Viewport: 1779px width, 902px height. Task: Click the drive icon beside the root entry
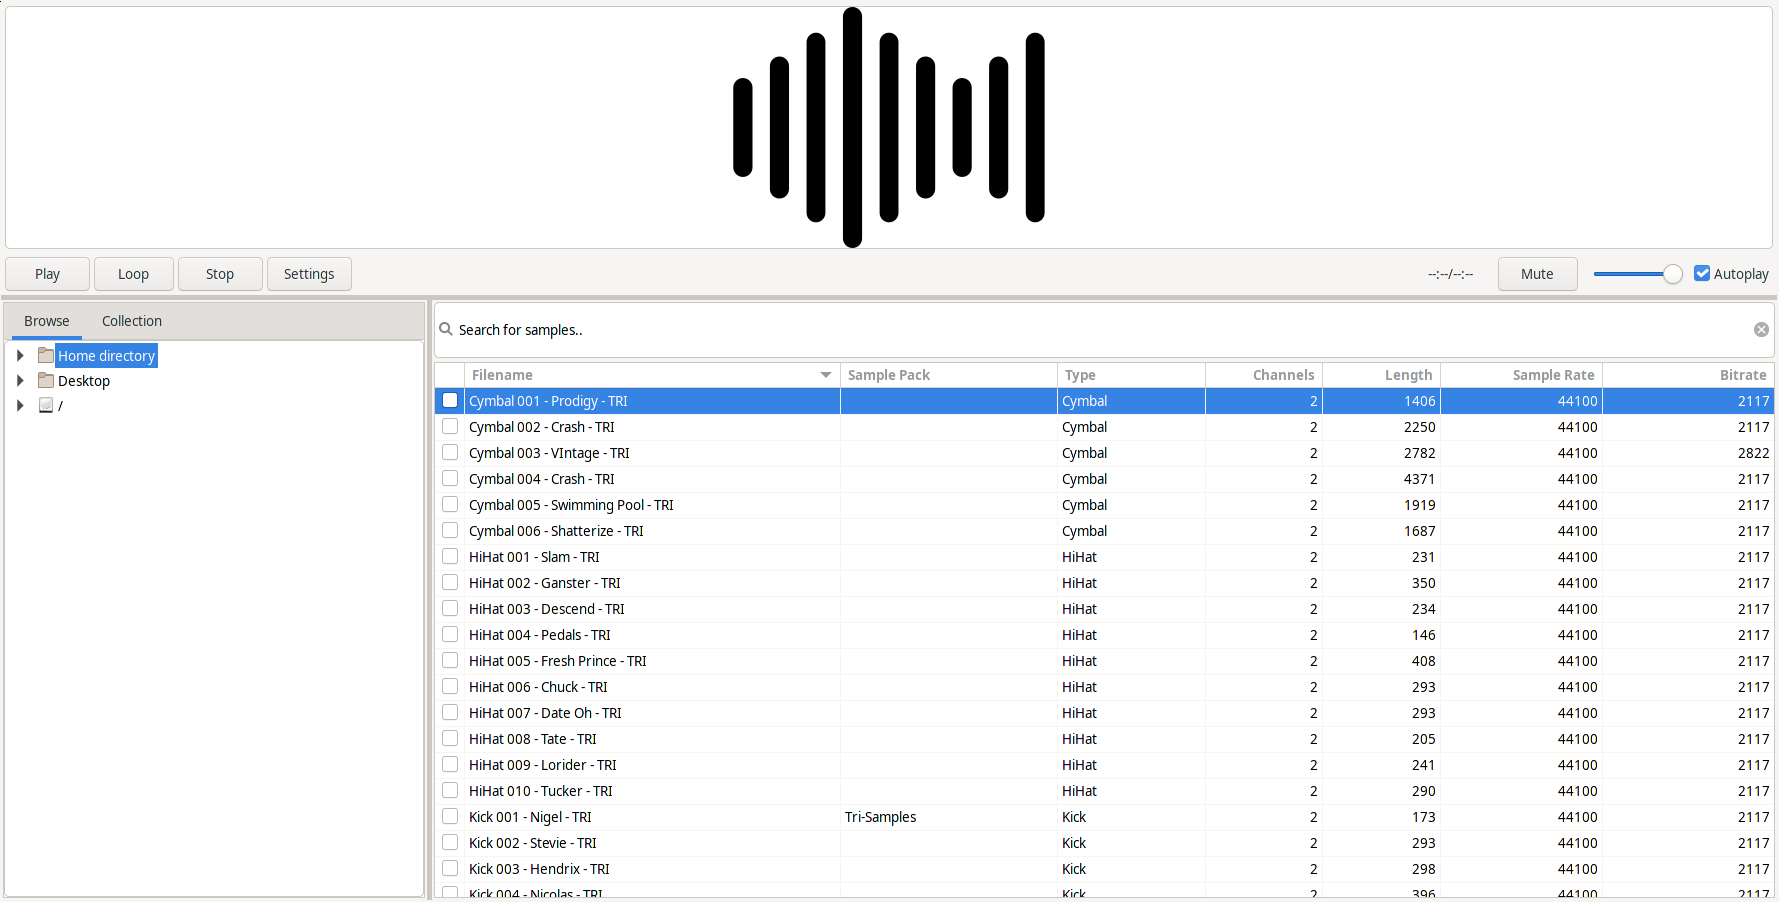[46, 405]
